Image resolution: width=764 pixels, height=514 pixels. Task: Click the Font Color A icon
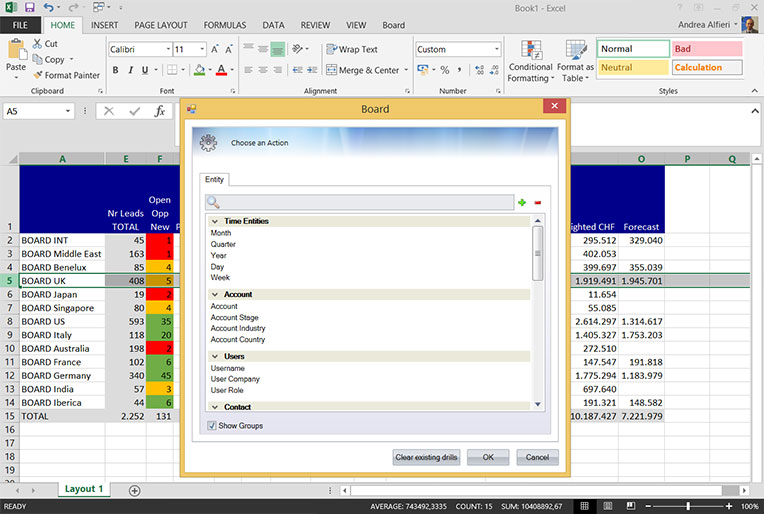[x=221, y=70]
